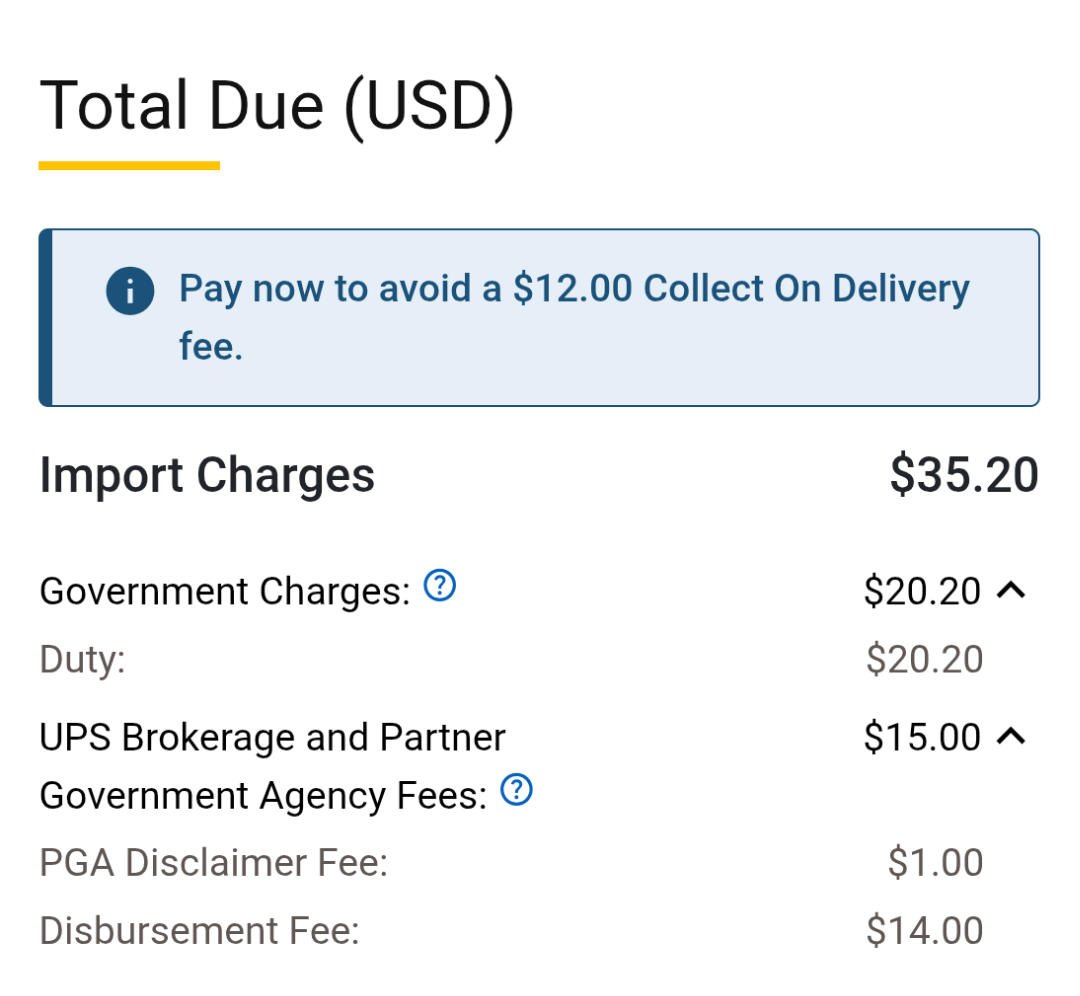Click the $1.00 PGA fee amount
This screenshot has width=1080, height=996.
click(935, 863)
